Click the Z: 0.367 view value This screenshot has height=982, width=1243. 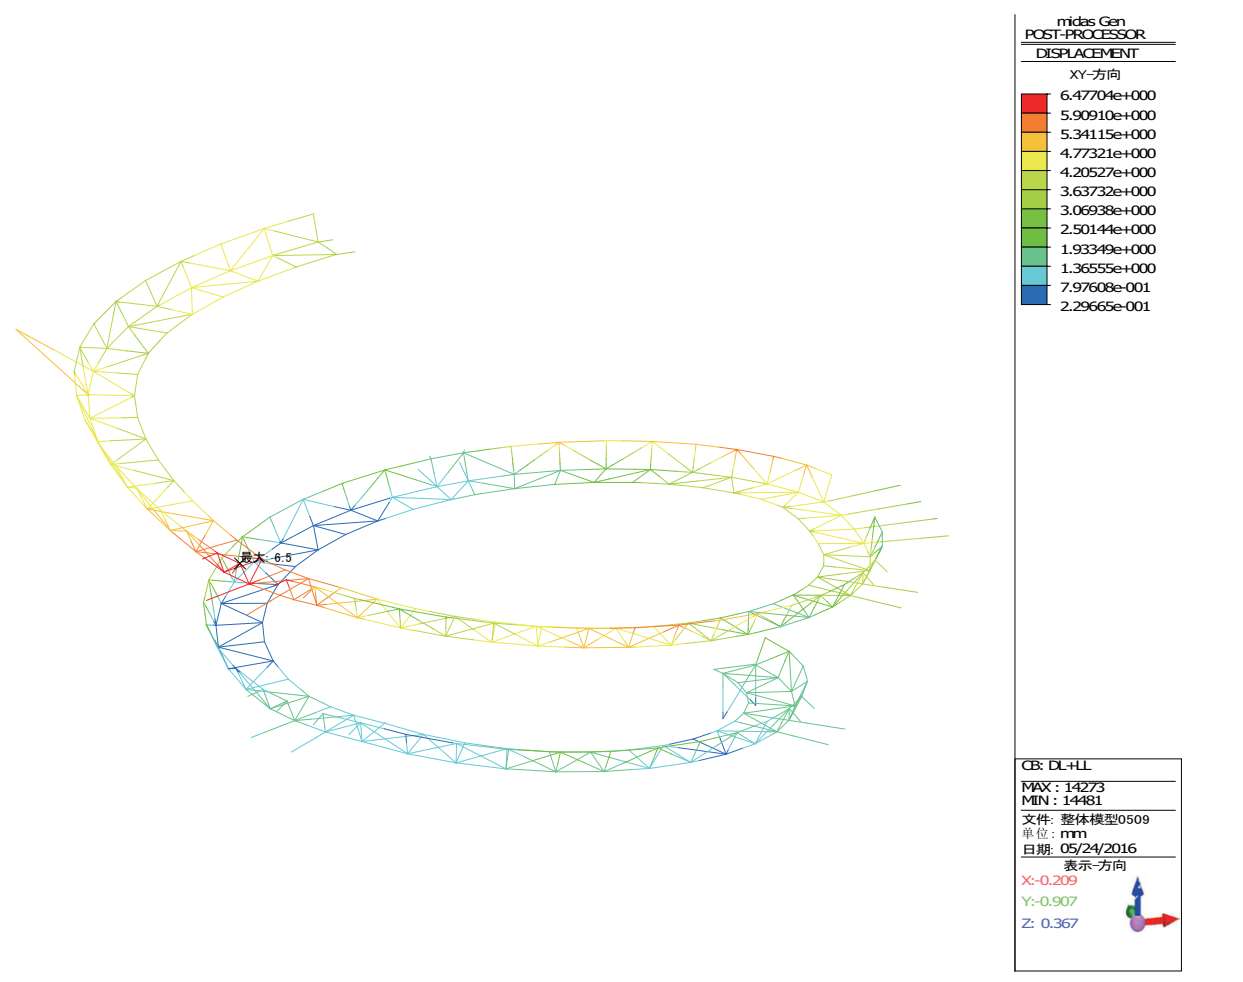1050,923
